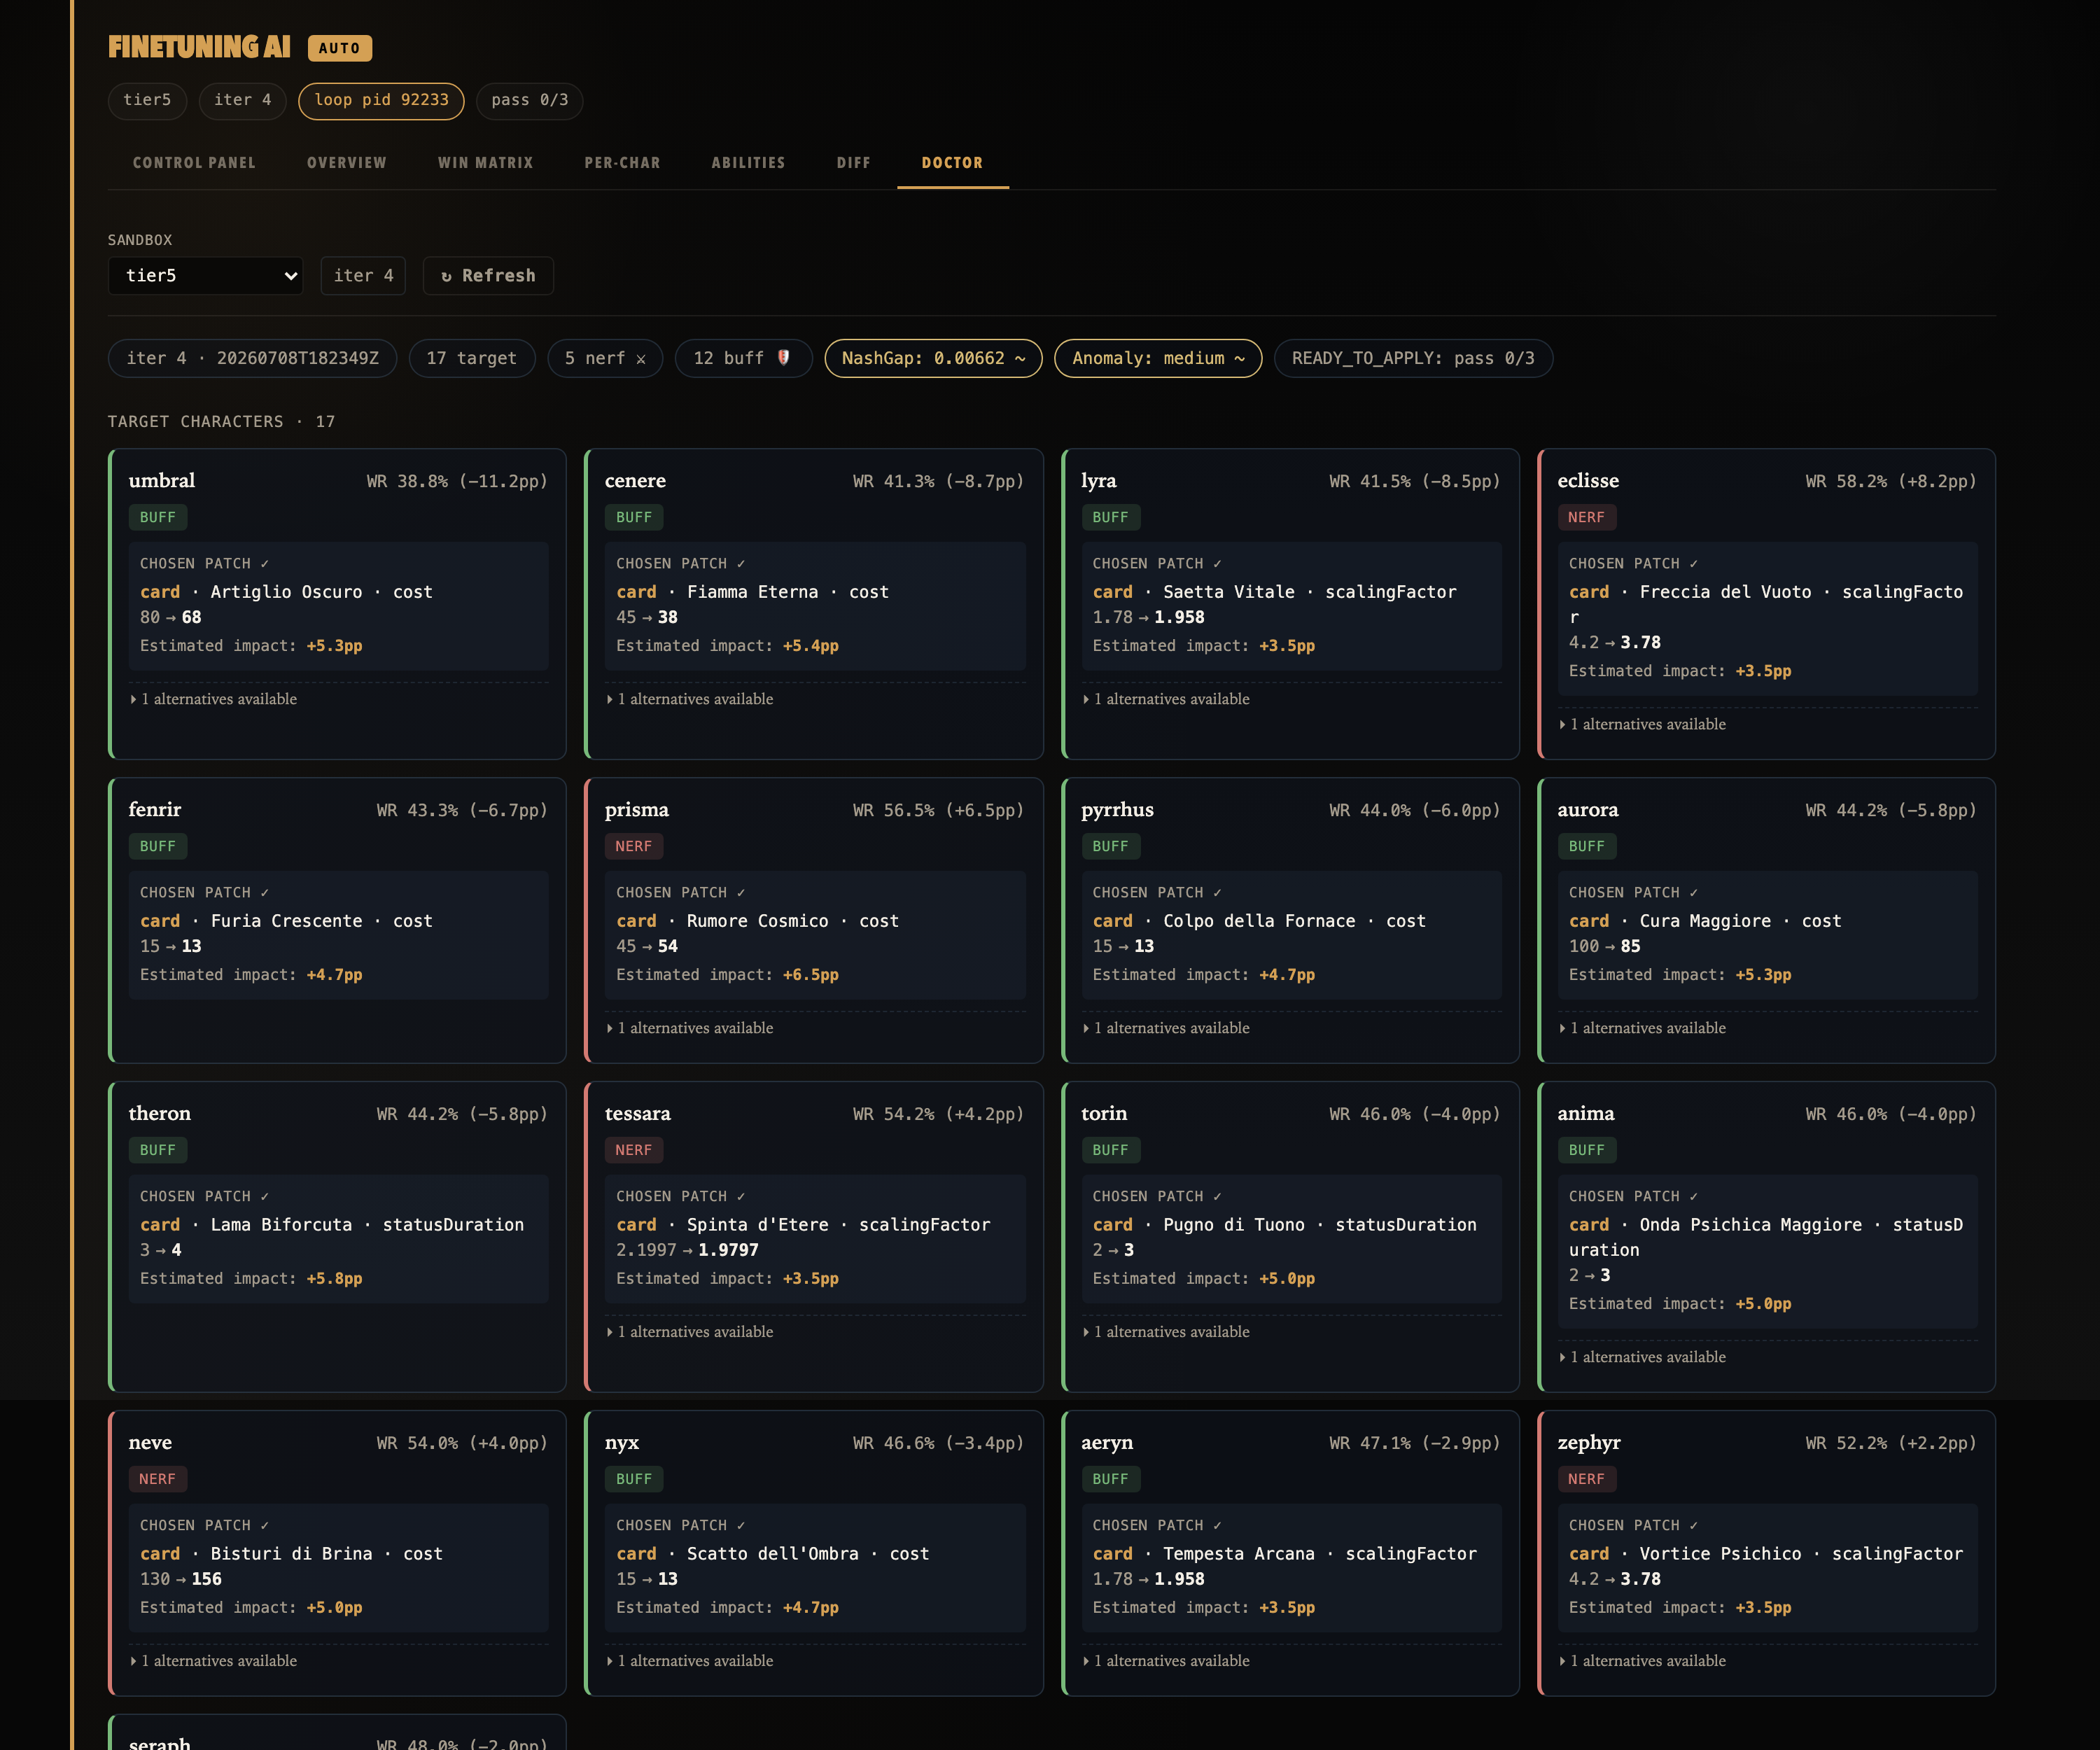The image size is (2100, 1750).
Task: Expand alternatives on neve card
Action: click(214, 1661)
